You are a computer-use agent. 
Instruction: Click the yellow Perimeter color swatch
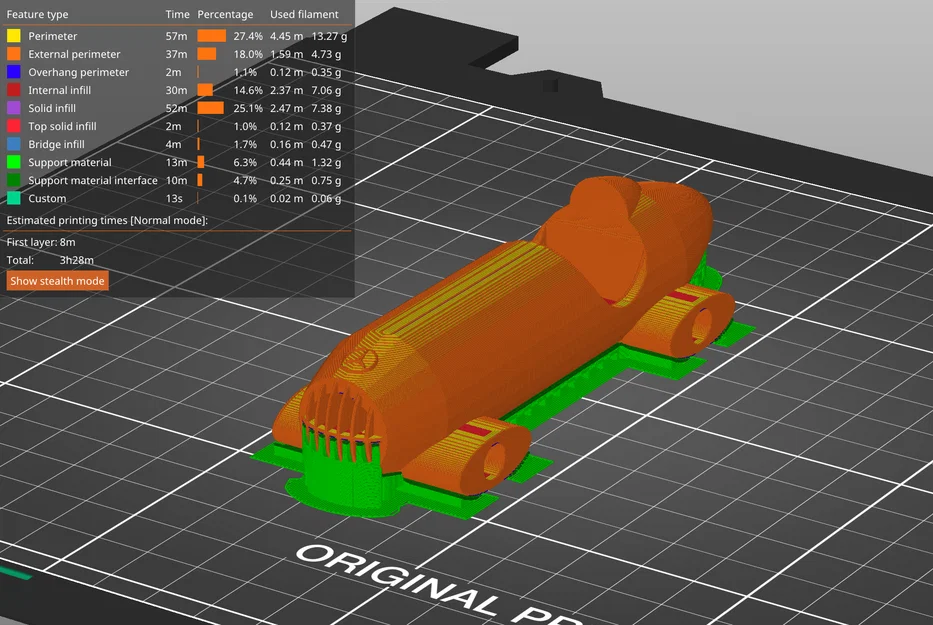pos(13,36)
